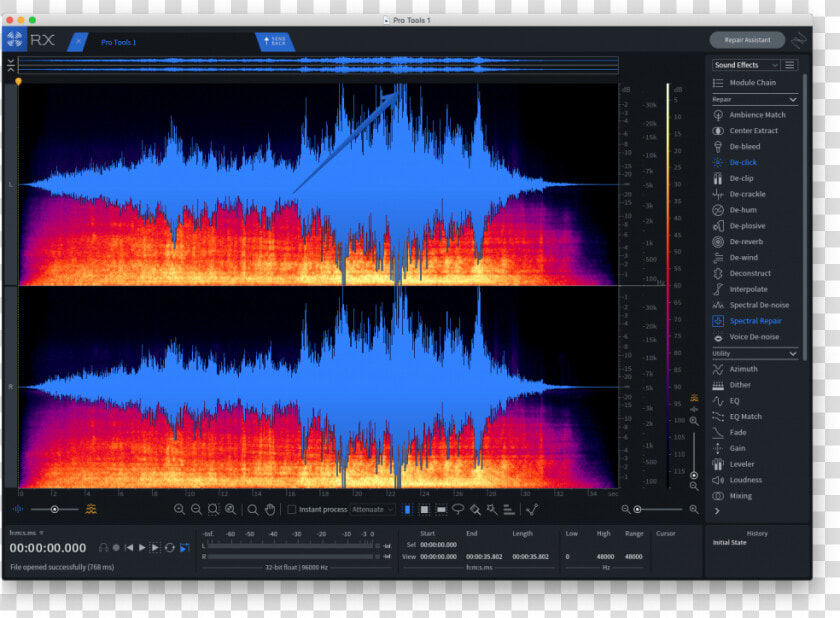
Task: Open the Center Extract module
Action: coord(745,131)
